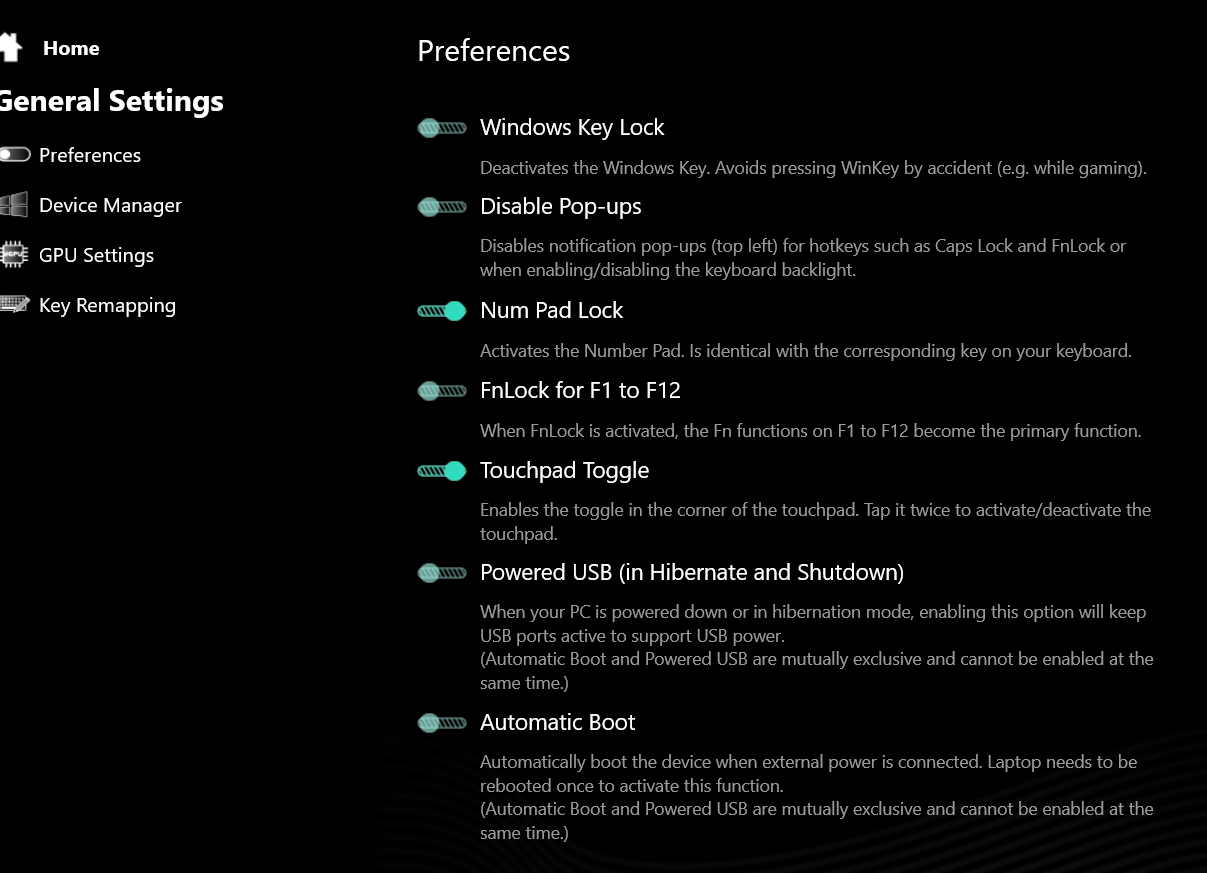
Task: Go to the Home page label
Action: point(71,48)
